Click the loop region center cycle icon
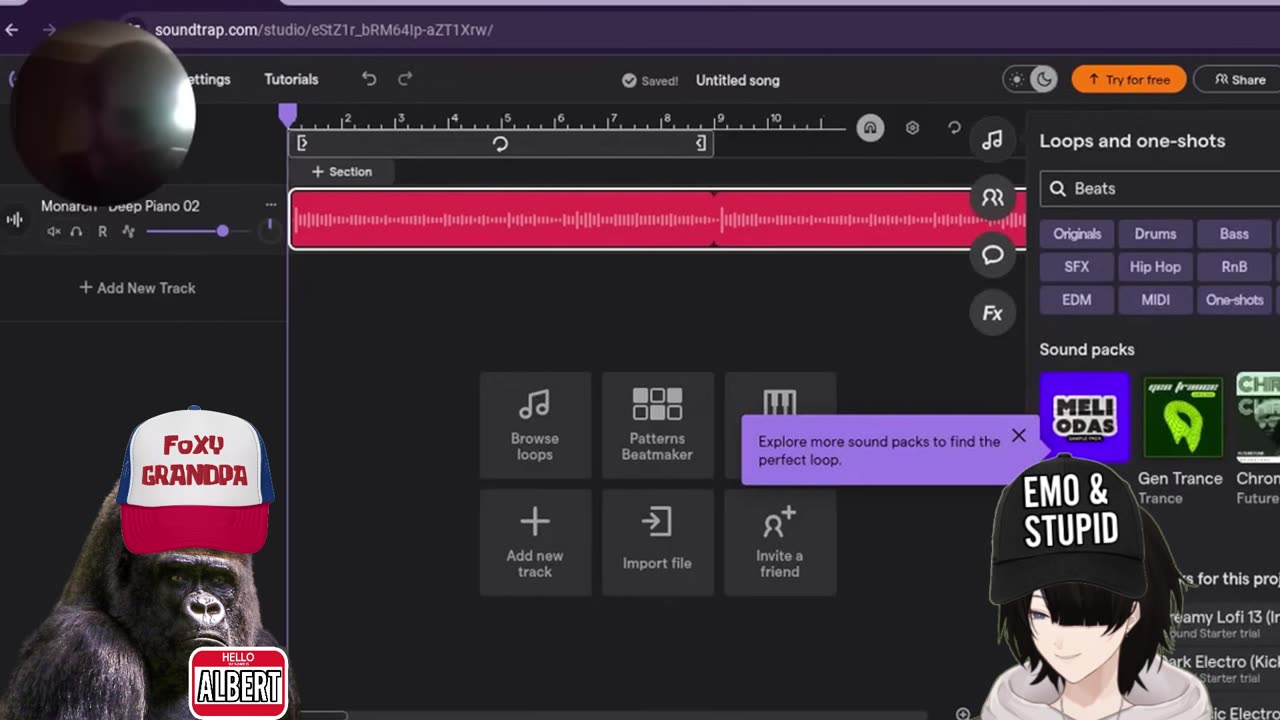 [500, 144]
